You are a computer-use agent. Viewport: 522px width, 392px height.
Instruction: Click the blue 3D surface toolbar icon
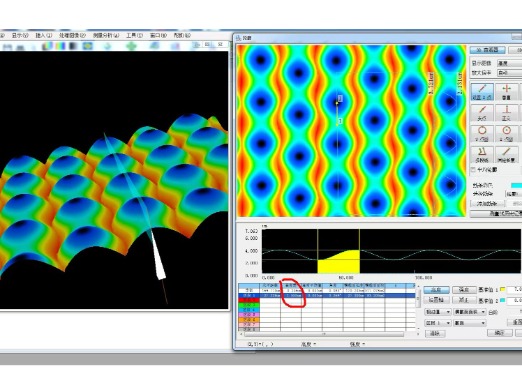154,46
